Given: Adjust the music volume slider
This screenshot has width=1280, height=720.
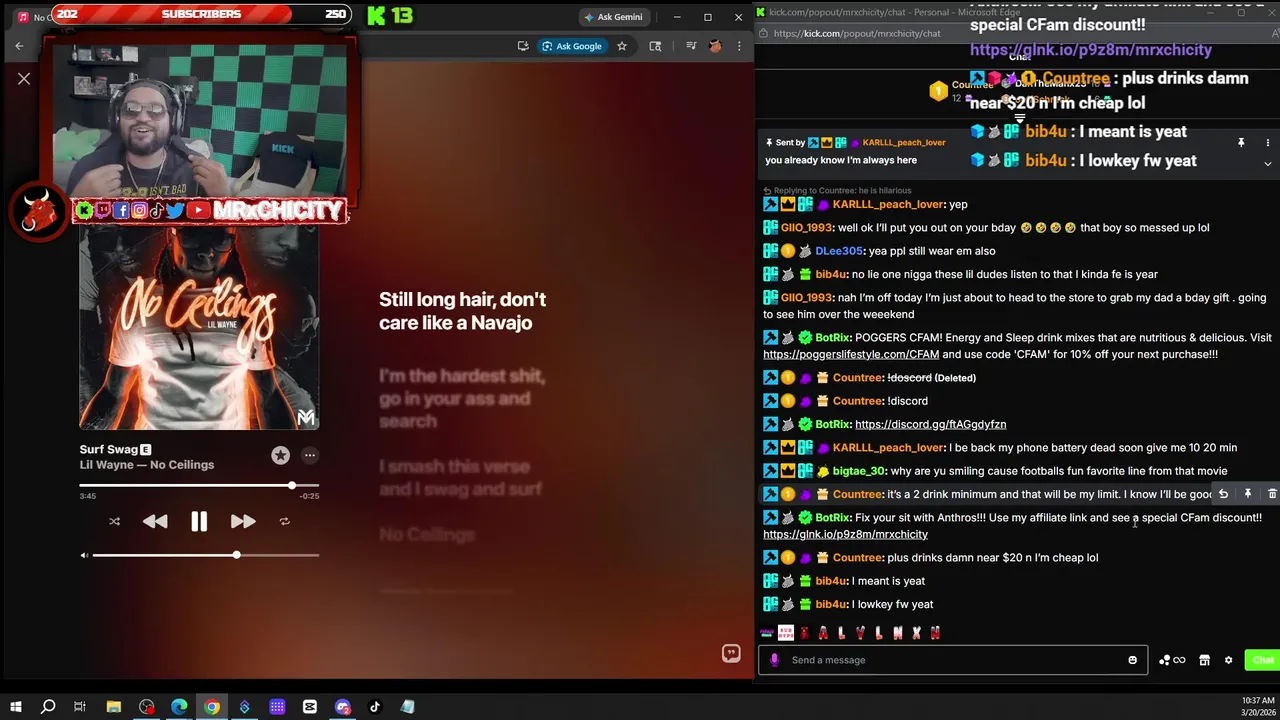Looking at the screenshot, I should point(206,555).
